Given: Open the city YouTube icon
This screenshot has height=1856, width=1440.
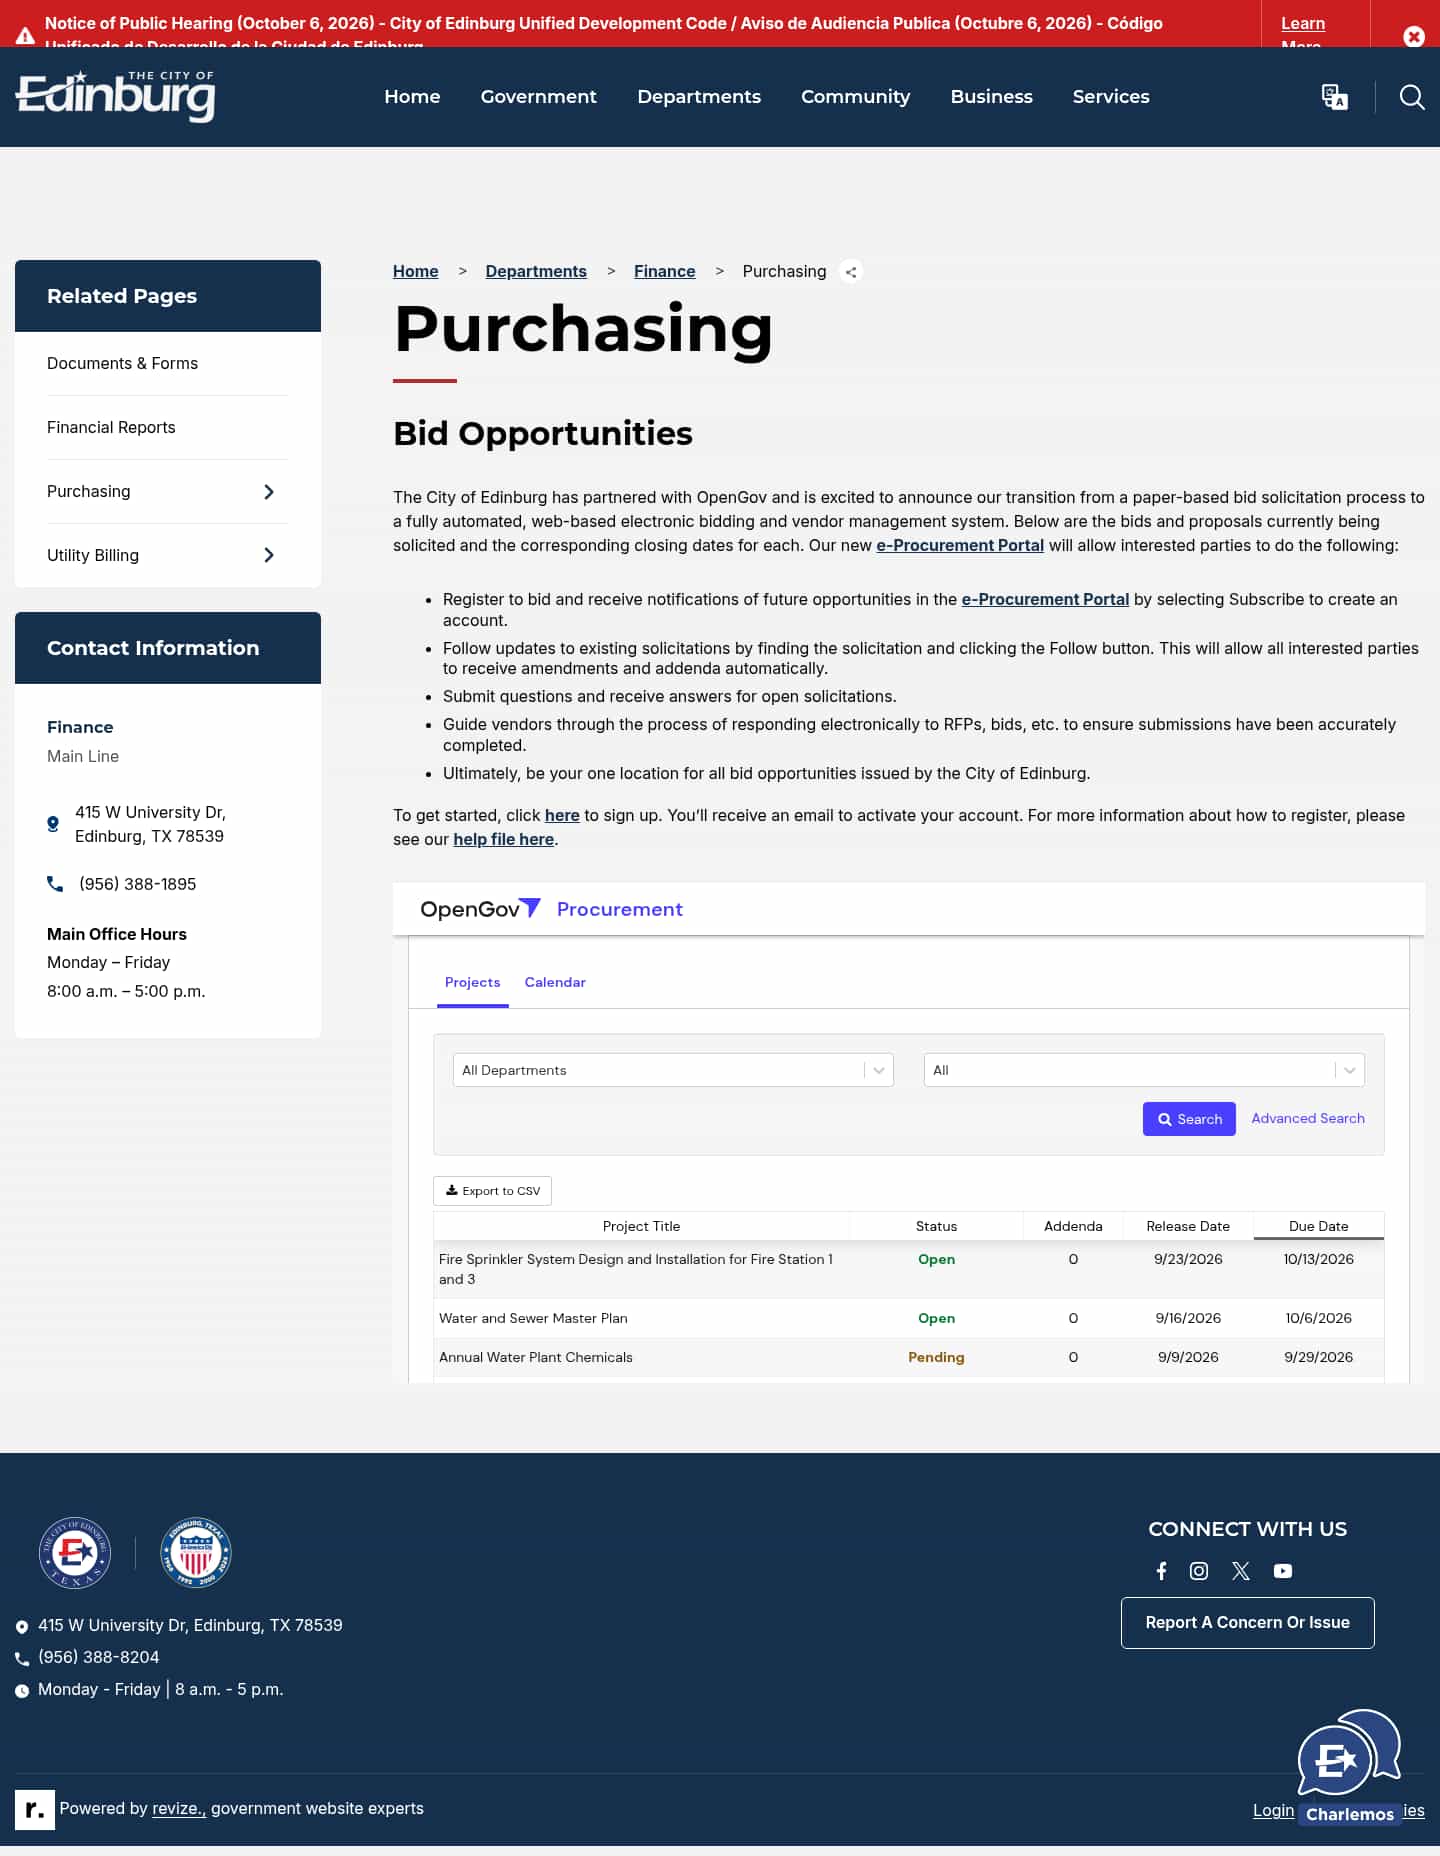Looking at the screenshot, I should click(x=1283, y=1571).
